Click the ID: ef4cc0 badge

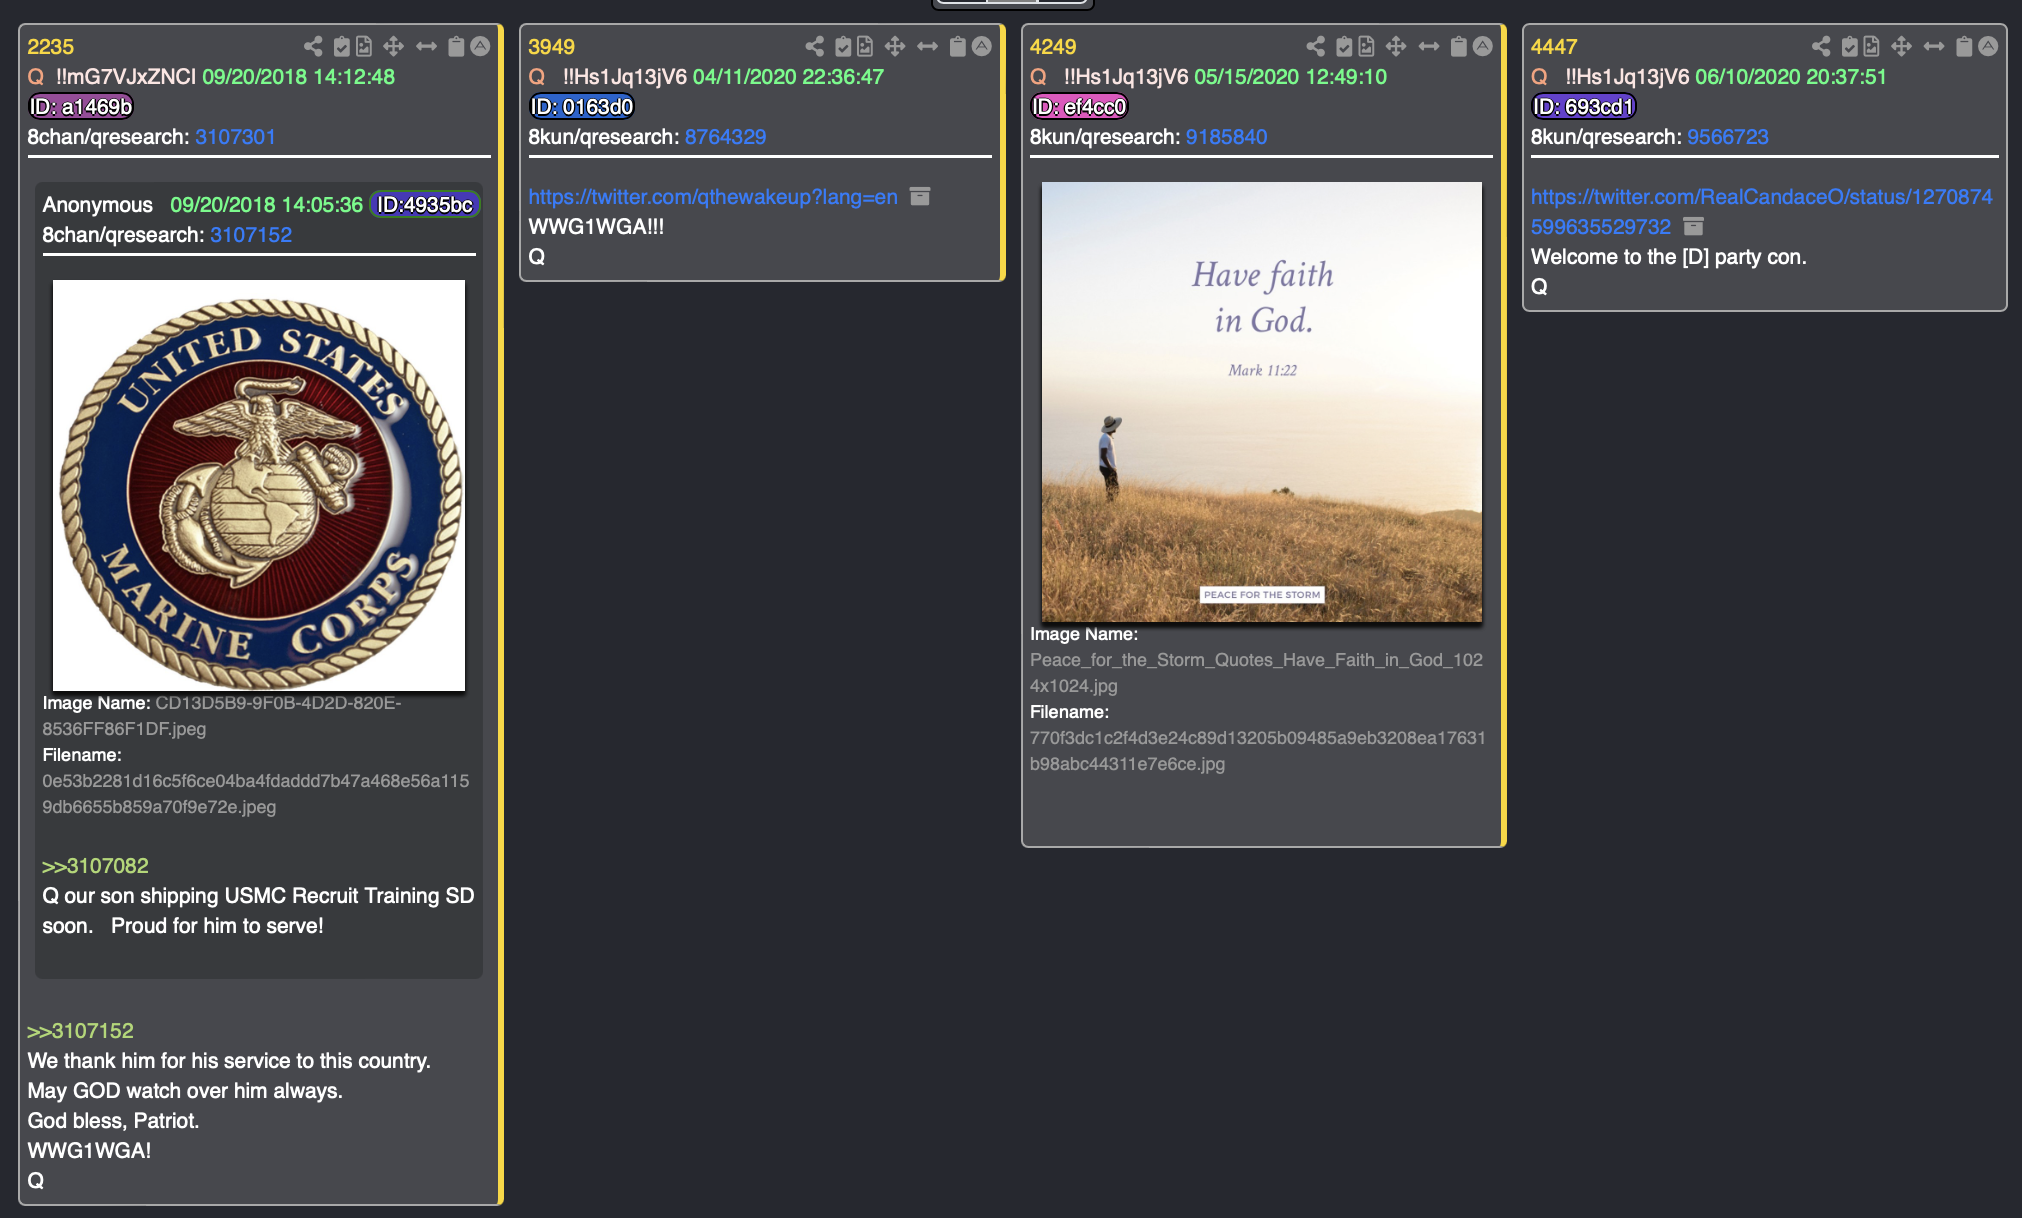(x=1080, y=107)
